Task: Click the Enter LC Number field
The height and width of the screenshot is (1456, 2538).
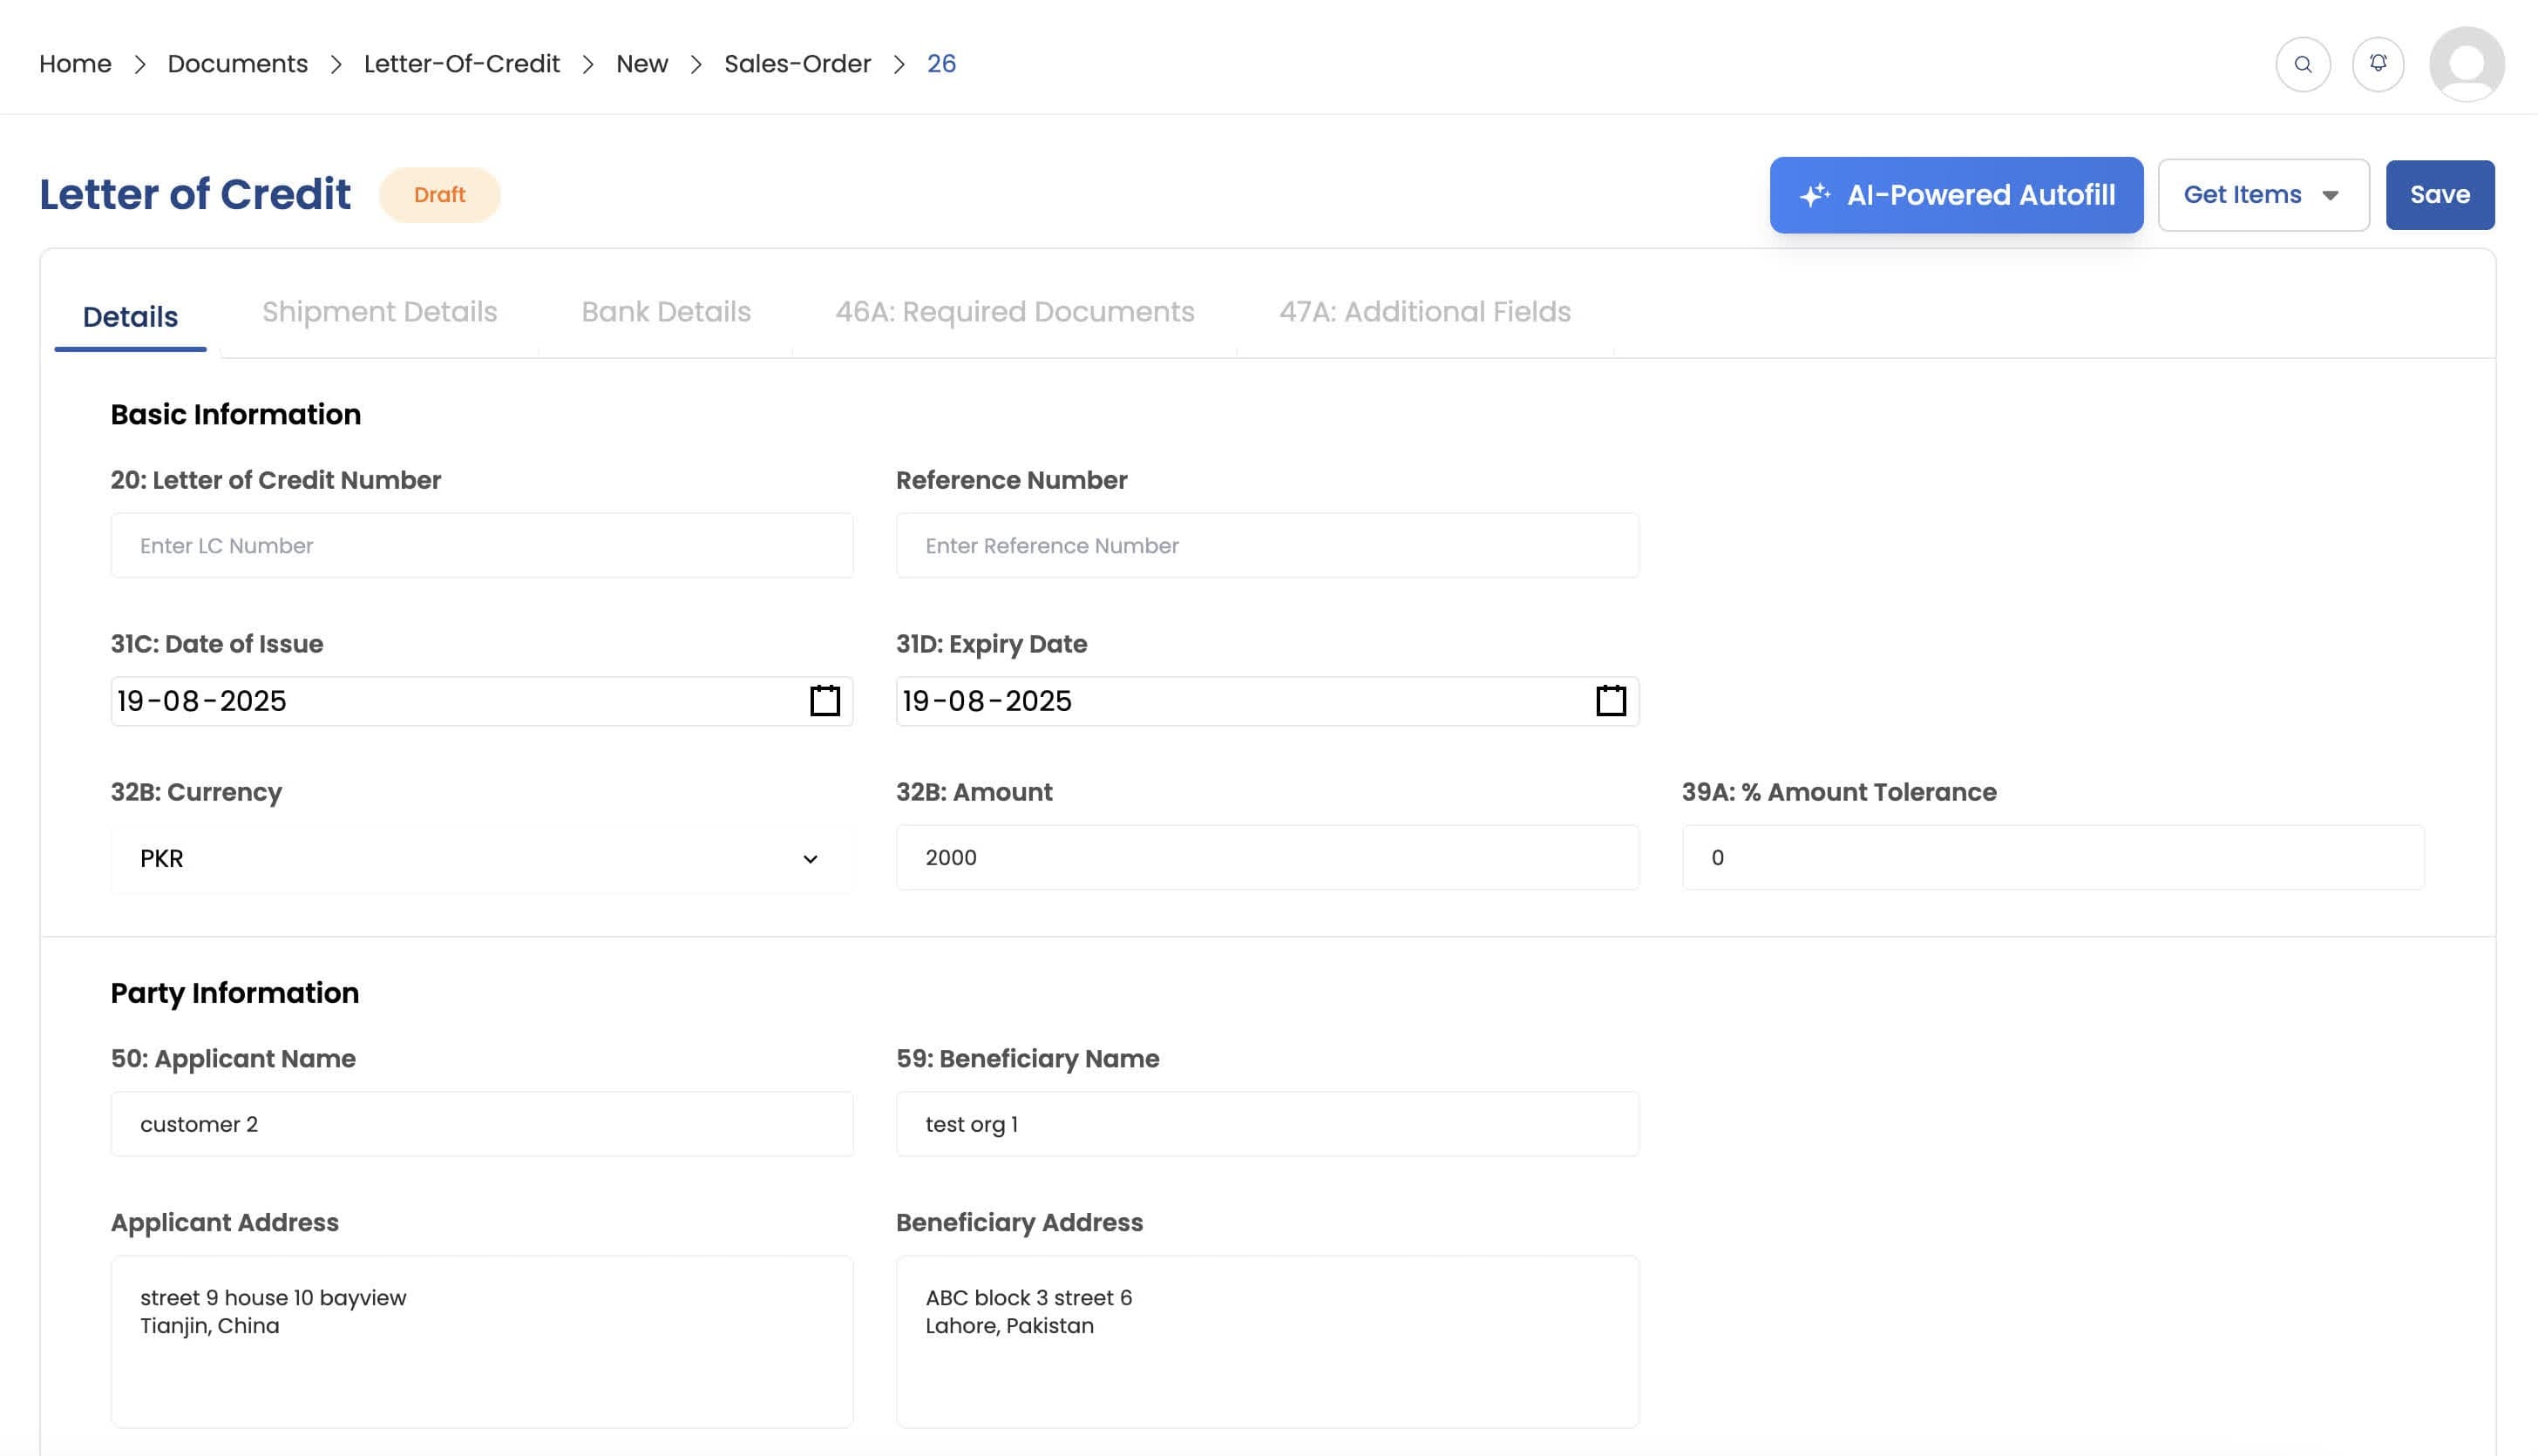Action: [482, 545]
